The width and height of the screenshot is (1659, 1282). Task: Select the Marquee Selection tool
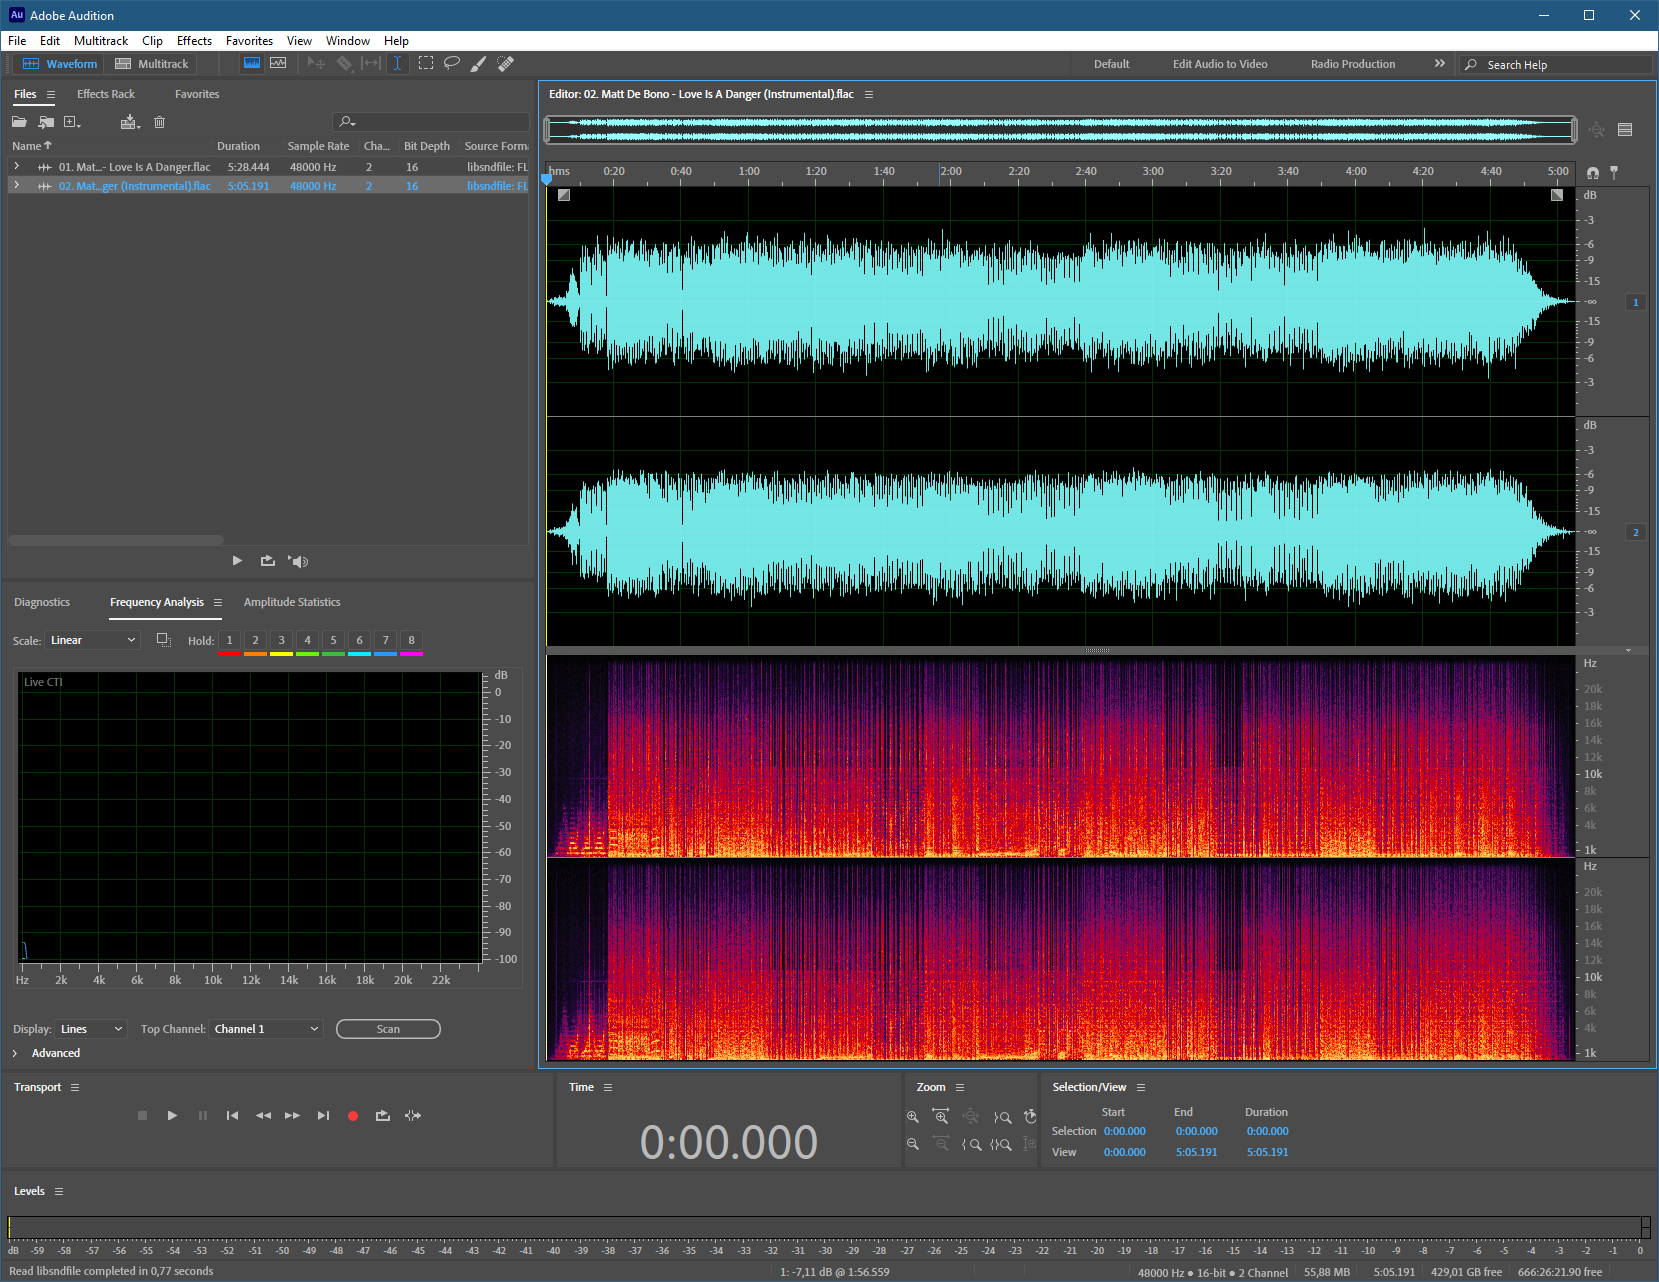pos(426,63)
